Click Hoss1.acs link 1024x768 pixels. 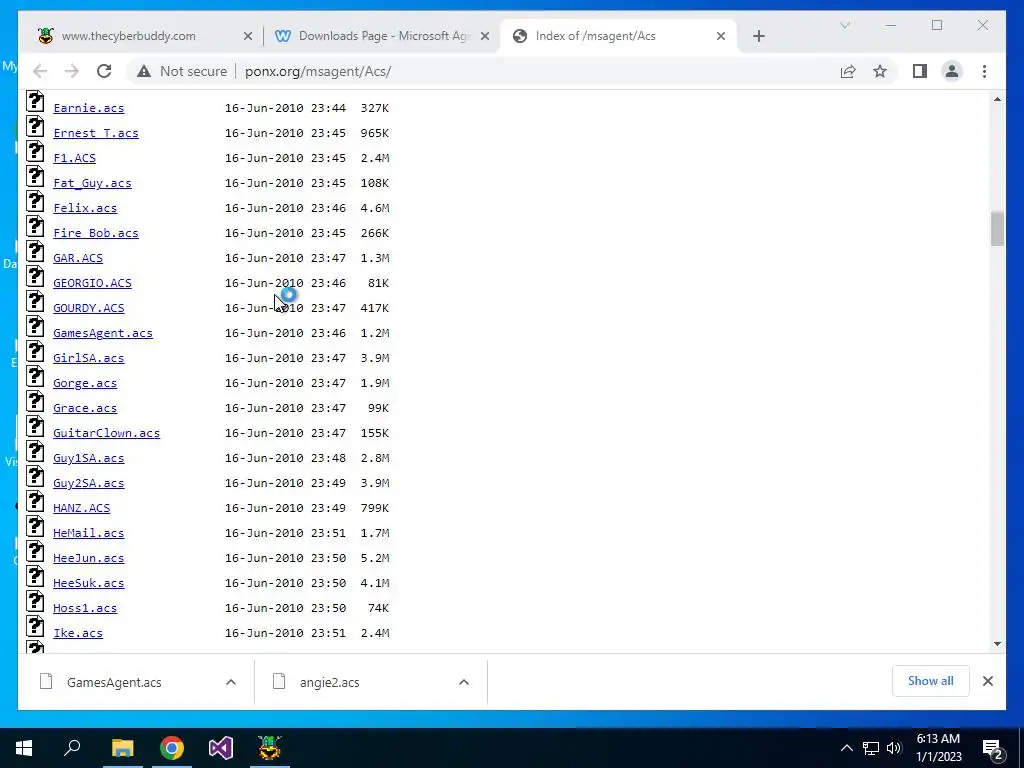pyautogui.click(x=85, y=608)
